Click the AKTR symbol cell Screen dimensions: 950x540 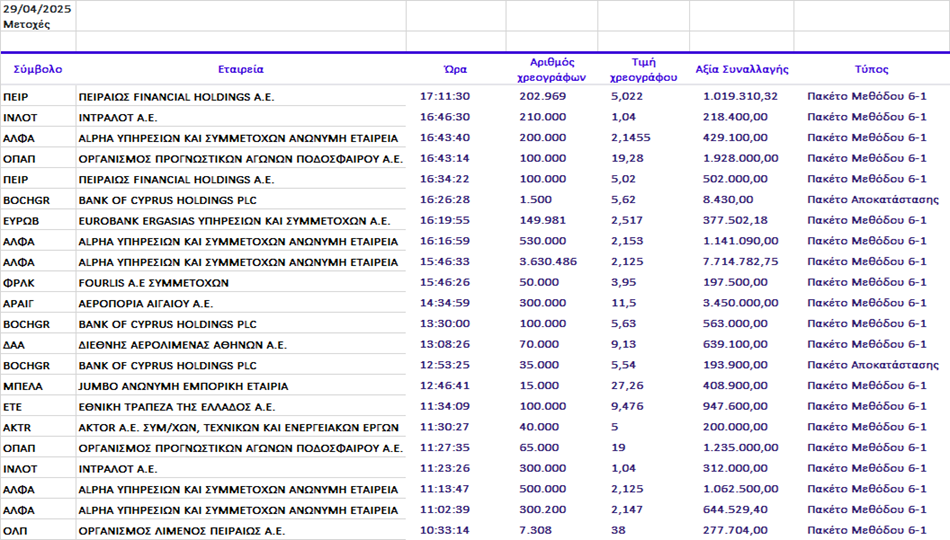18,427
